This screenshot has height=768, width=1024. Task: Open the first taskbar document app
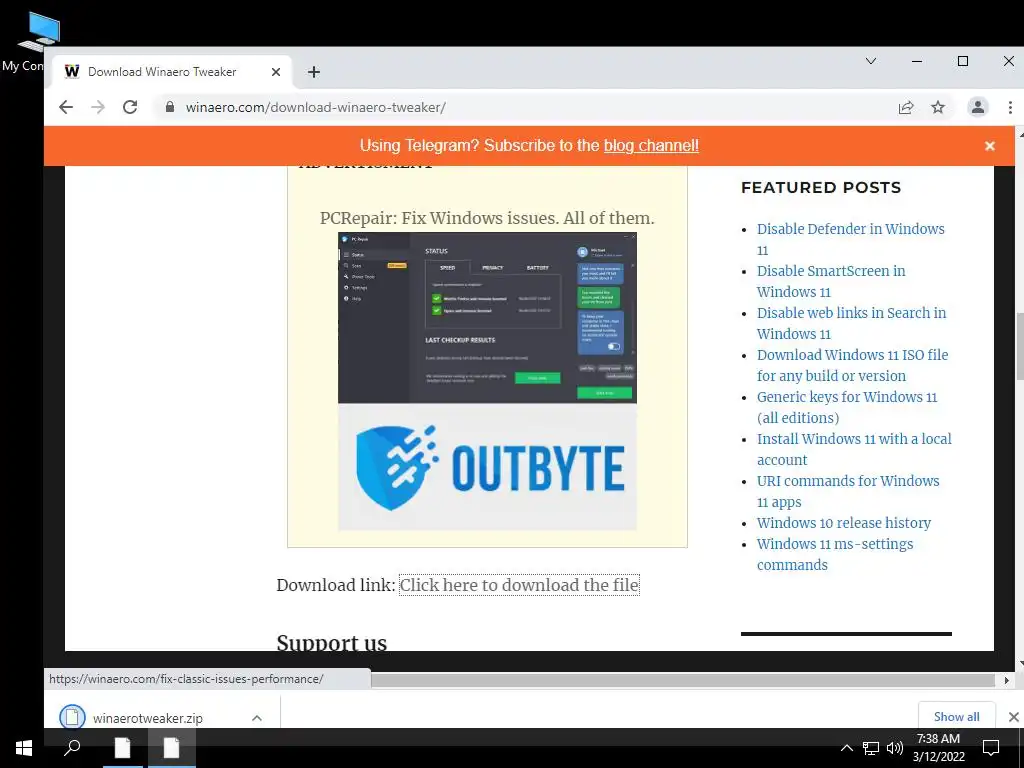coord(122,748)
